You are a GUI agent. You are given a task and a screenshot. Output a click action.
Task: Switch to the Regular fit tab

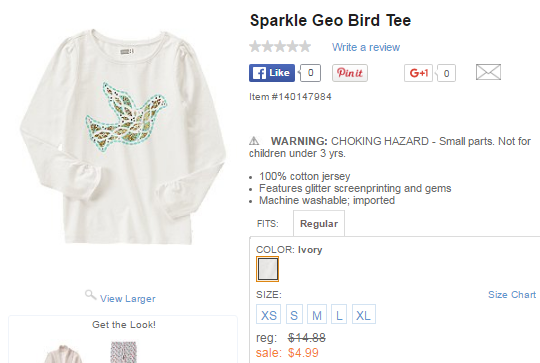tap(319, 224)
